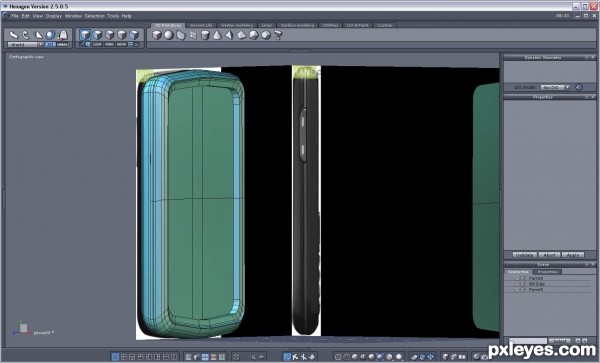The image size is (600, 363).
Task: Toggle visibility of Form0 in scene tree
Action: point(517,278)
